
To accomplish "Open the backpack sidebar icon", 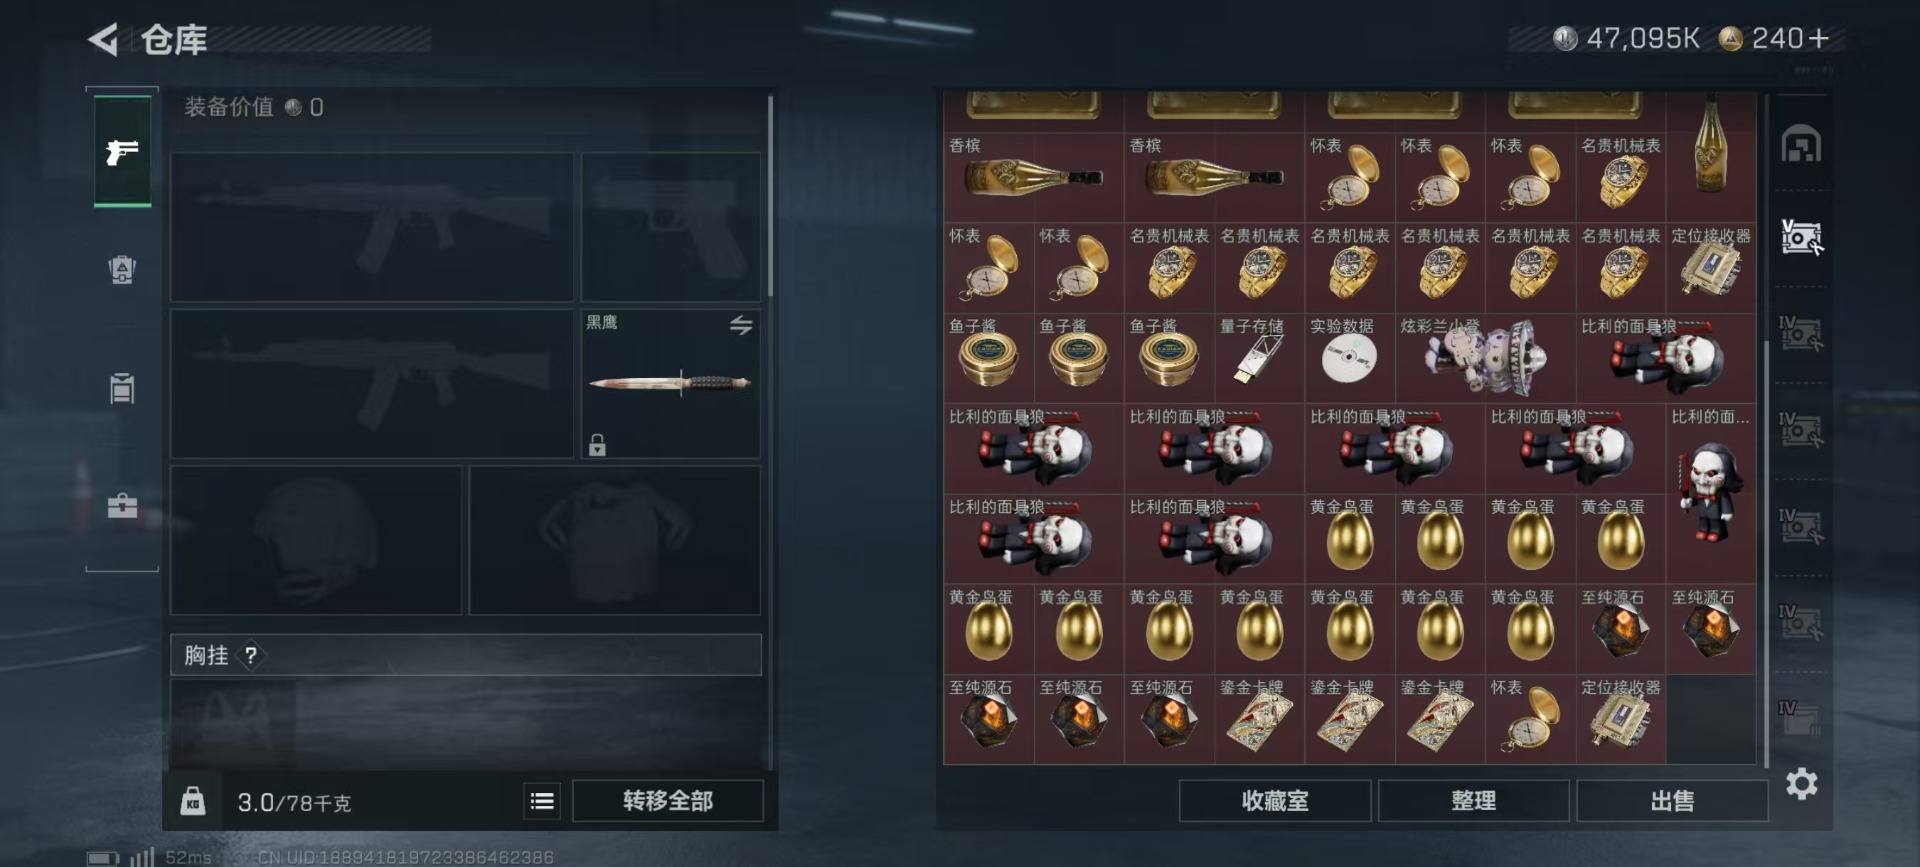I will 122,387.
